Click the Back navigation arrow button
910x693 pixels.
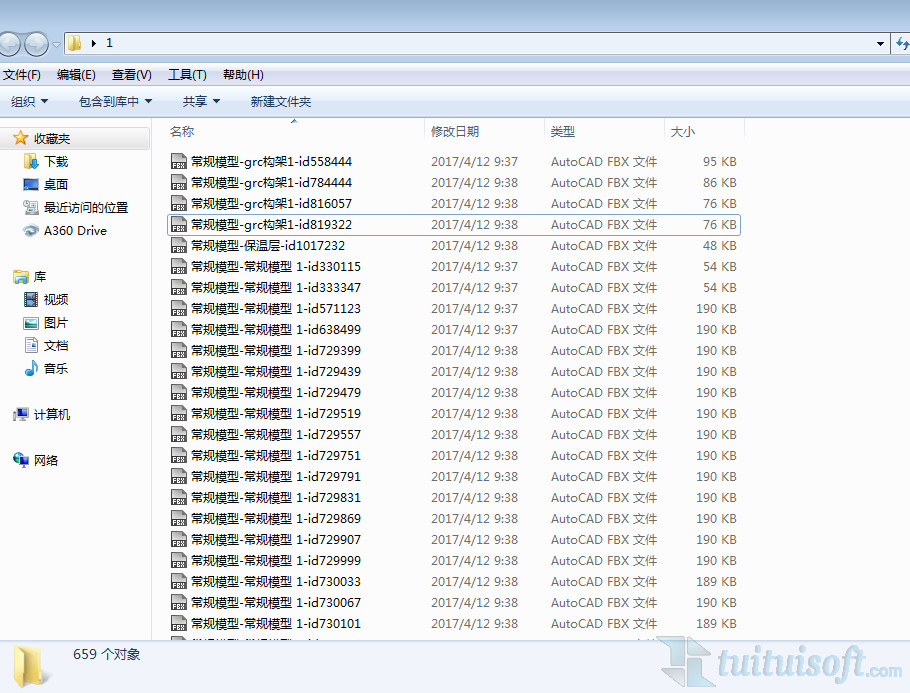point(8,44)
